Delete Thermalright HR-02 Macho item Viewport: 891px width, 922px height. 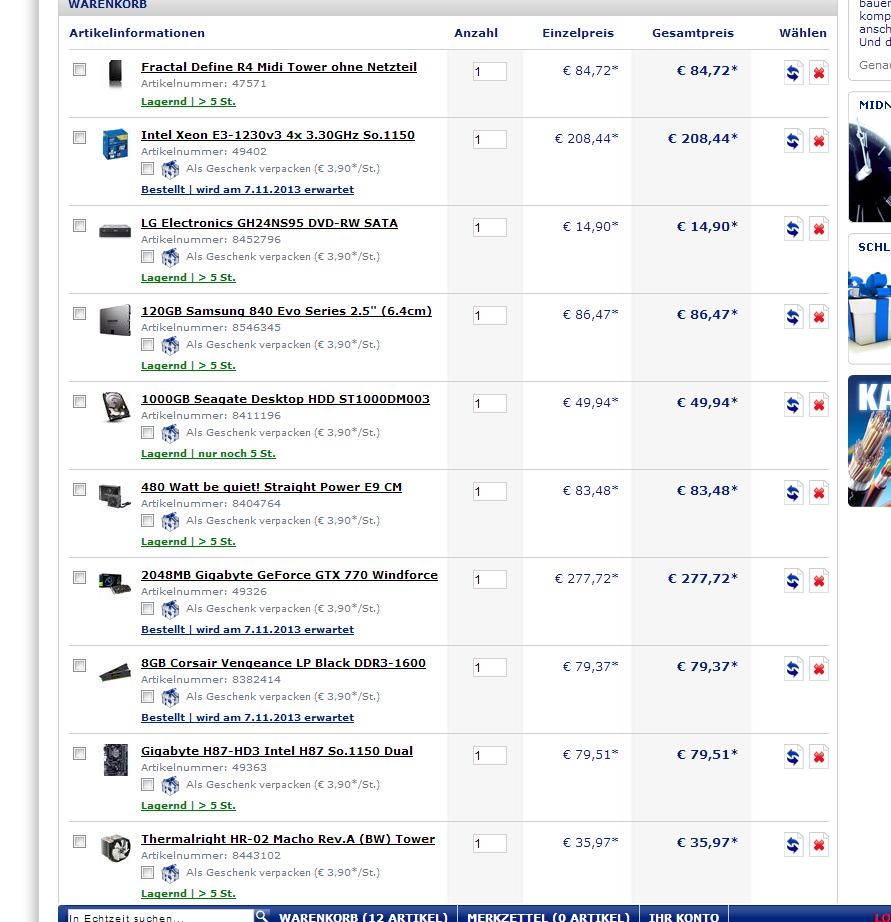(x=819, y=845)
